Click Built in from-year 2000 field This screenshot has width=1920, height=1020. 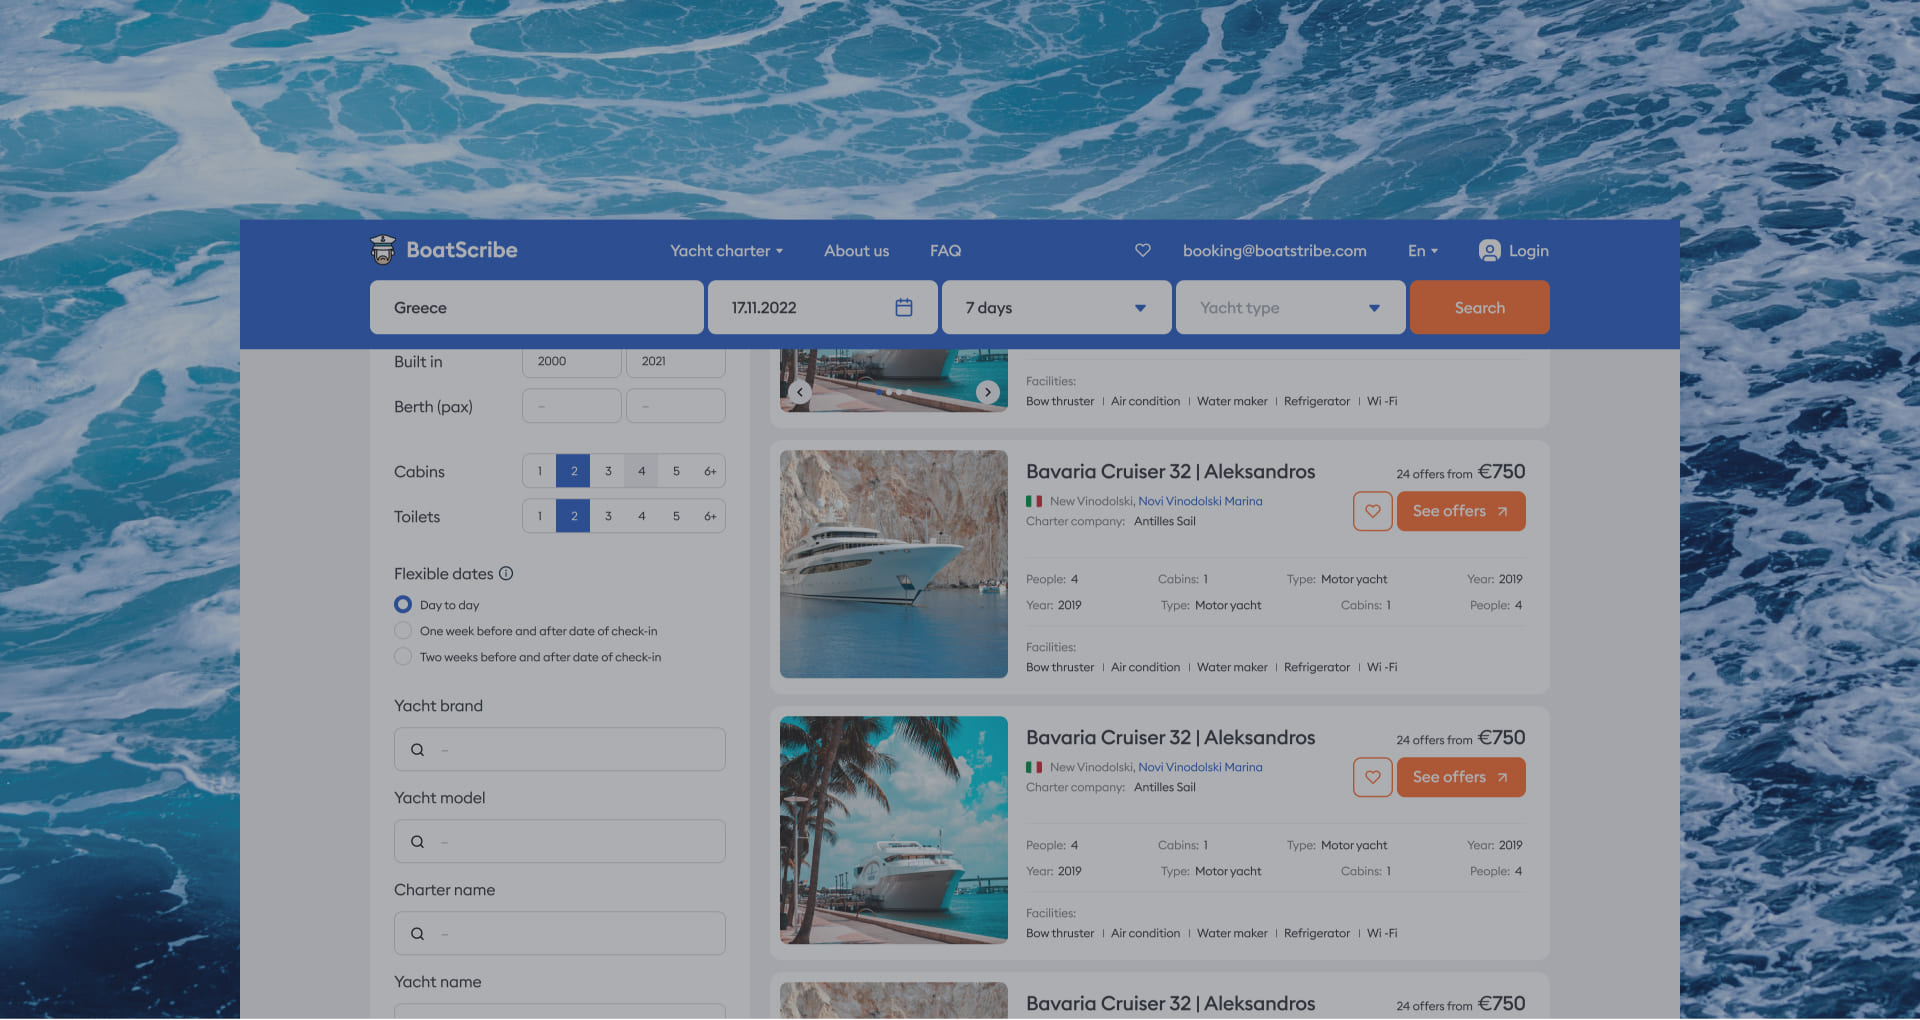click(x=572, y=362)
